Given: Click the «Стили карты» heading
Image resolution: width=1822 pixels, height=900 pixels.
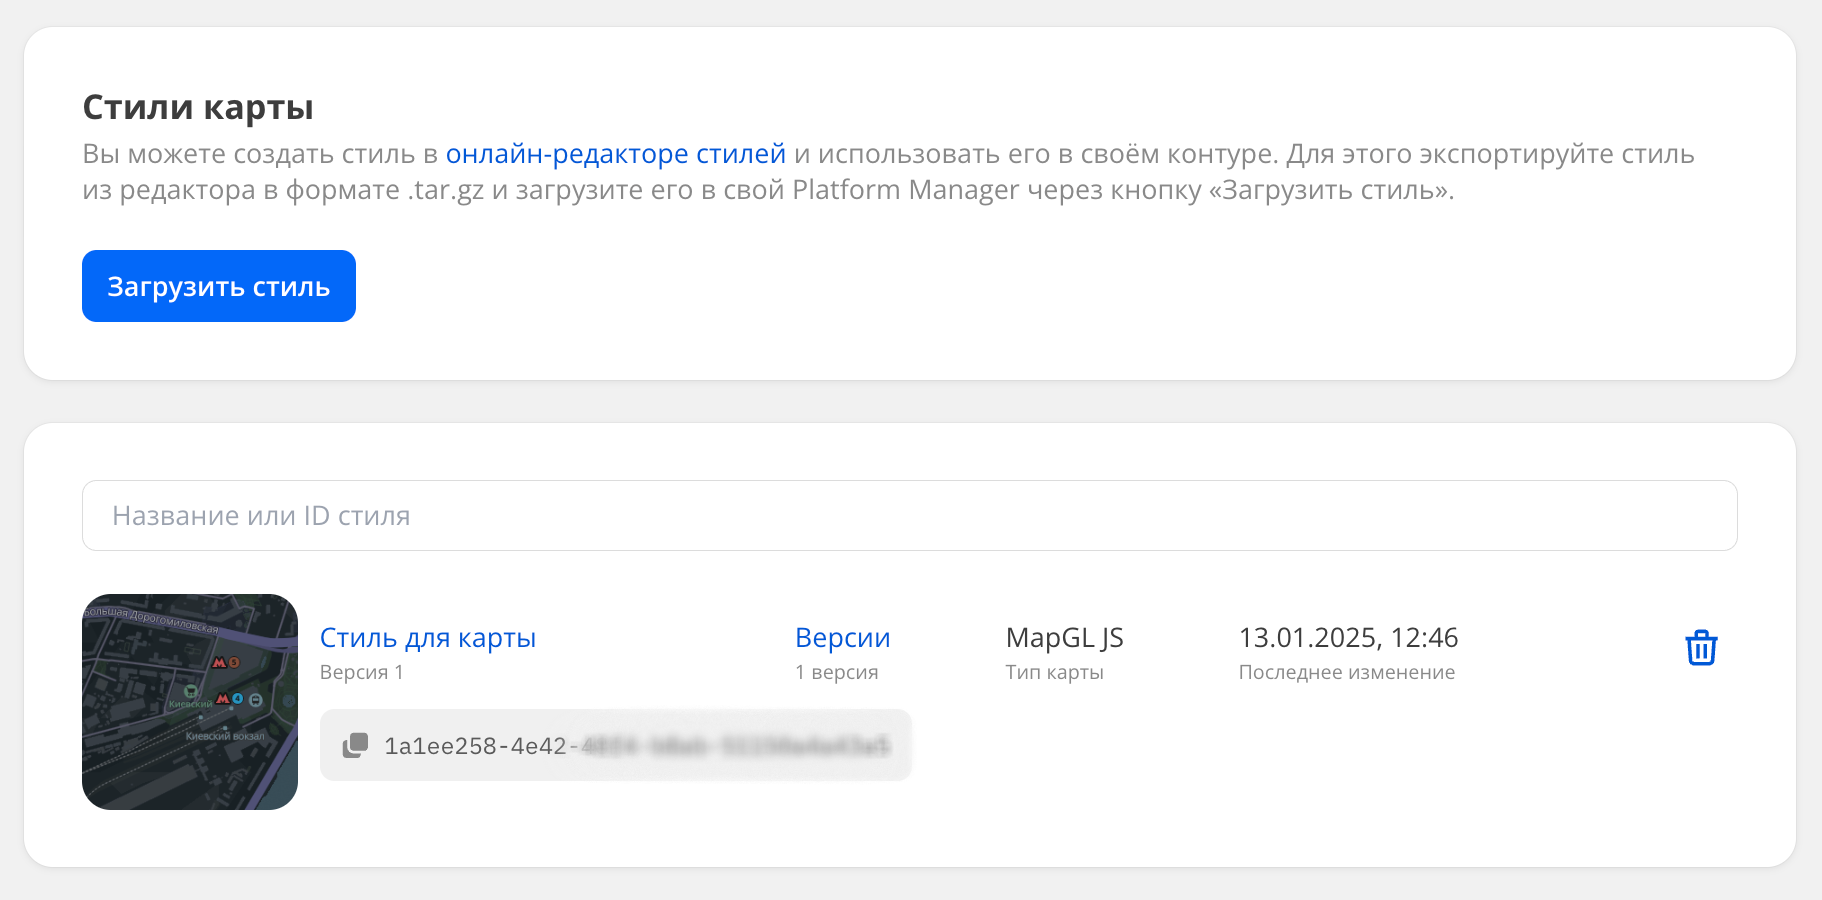Looking at the screenshot, I should click(x=198, y=107).
